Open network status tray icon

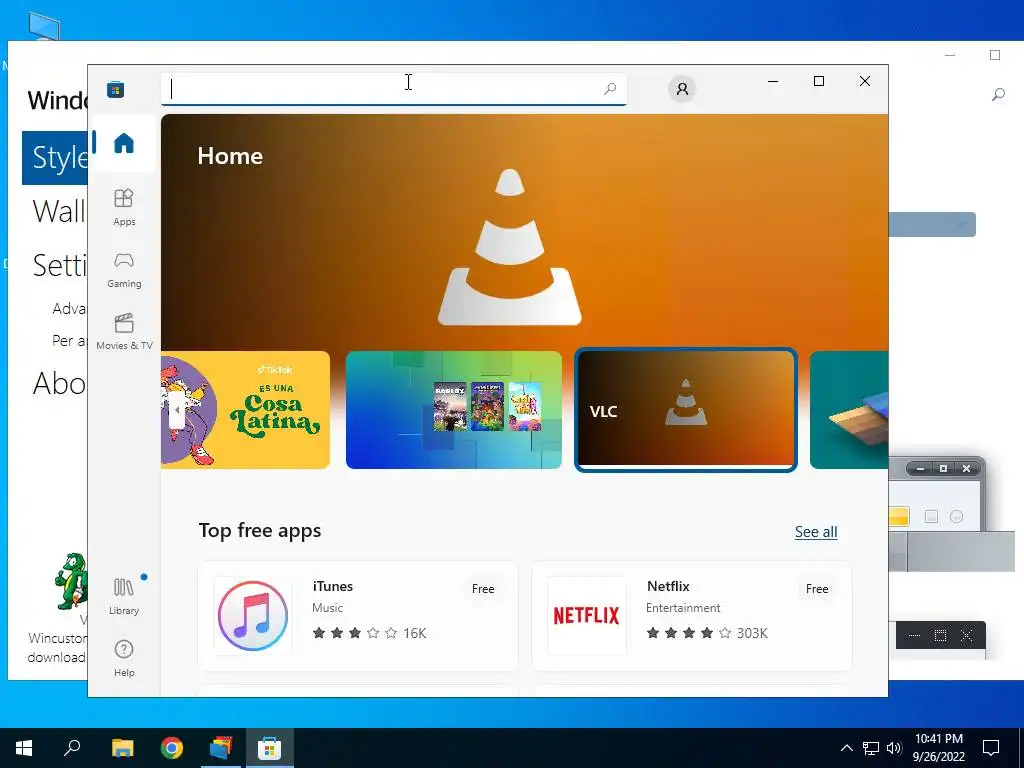pyautogui.click(x=871, y=748)
